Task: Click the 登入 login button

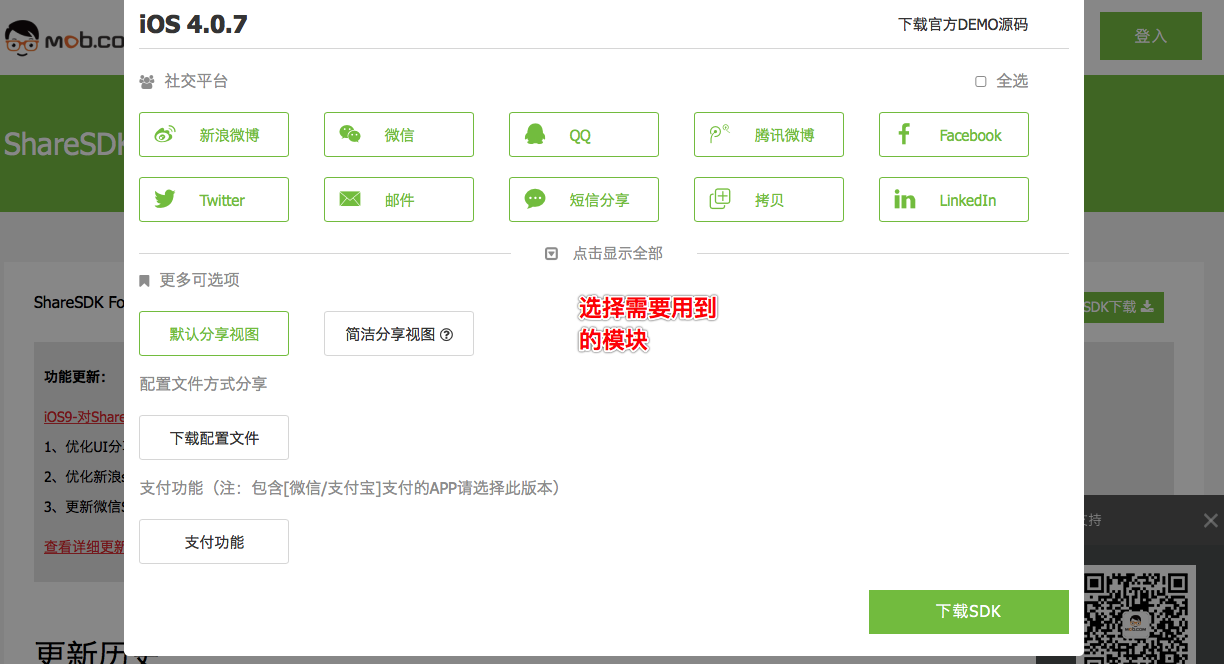Action: point(1150,36)
